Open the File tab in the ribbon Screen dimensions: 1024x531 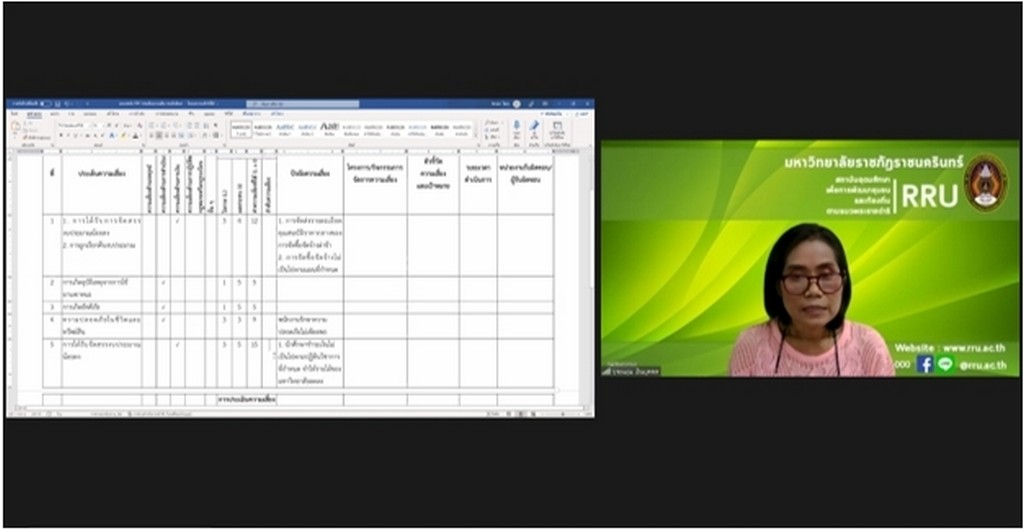tap(14, 114)
